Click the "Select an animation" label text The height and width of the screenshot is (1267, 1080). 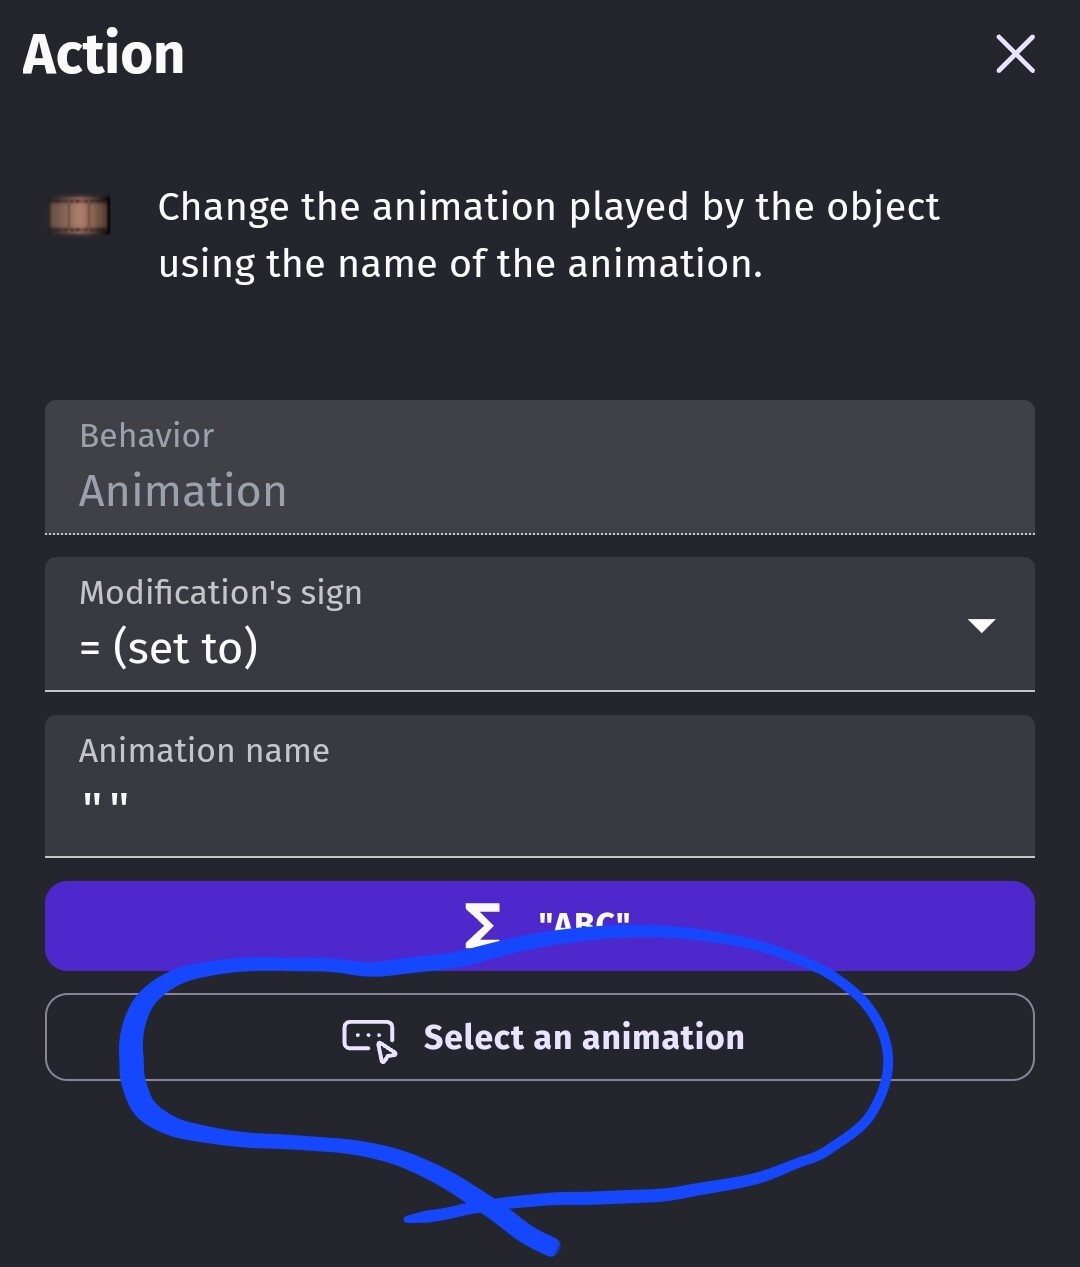[584, 1037]
